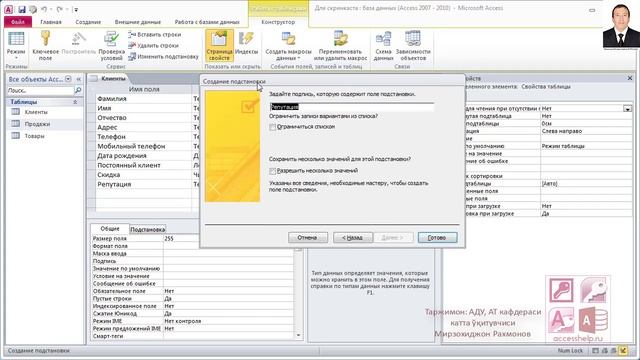Collapse the Таблицы group
640x360 pixels.
75,102
